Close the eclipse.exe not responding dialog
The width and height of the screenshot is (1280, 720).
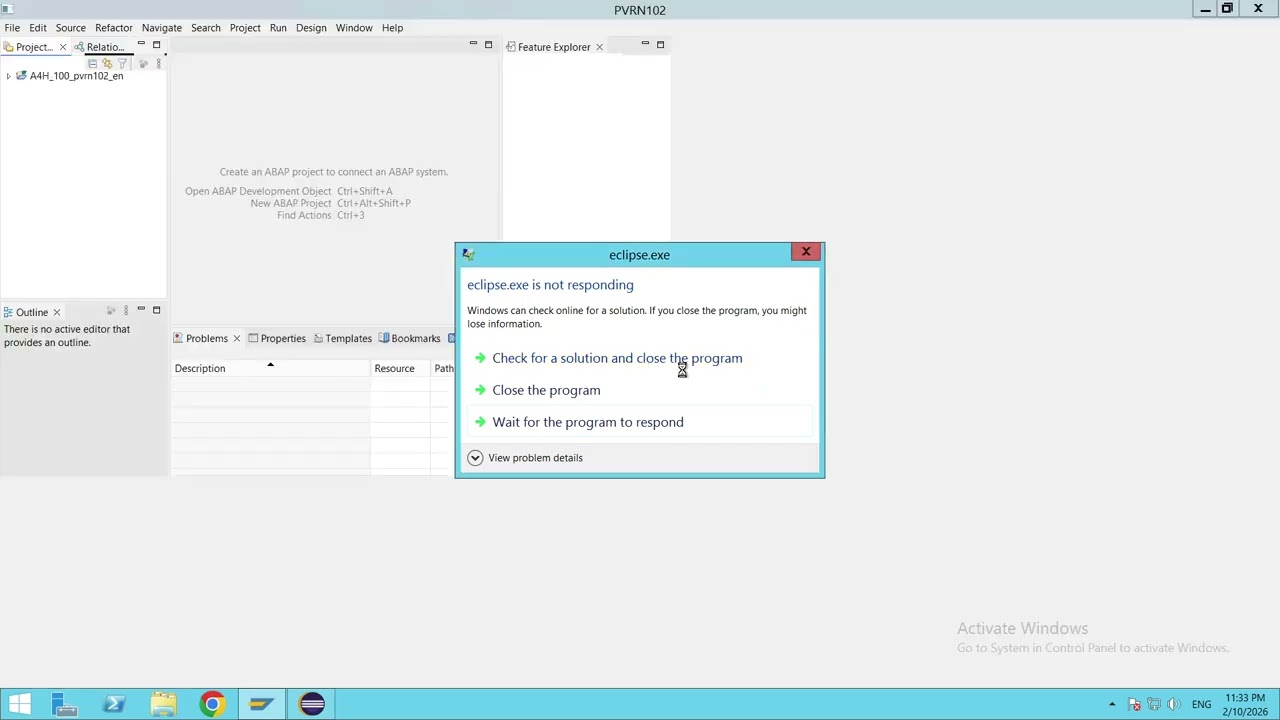[x=806, y=252]
